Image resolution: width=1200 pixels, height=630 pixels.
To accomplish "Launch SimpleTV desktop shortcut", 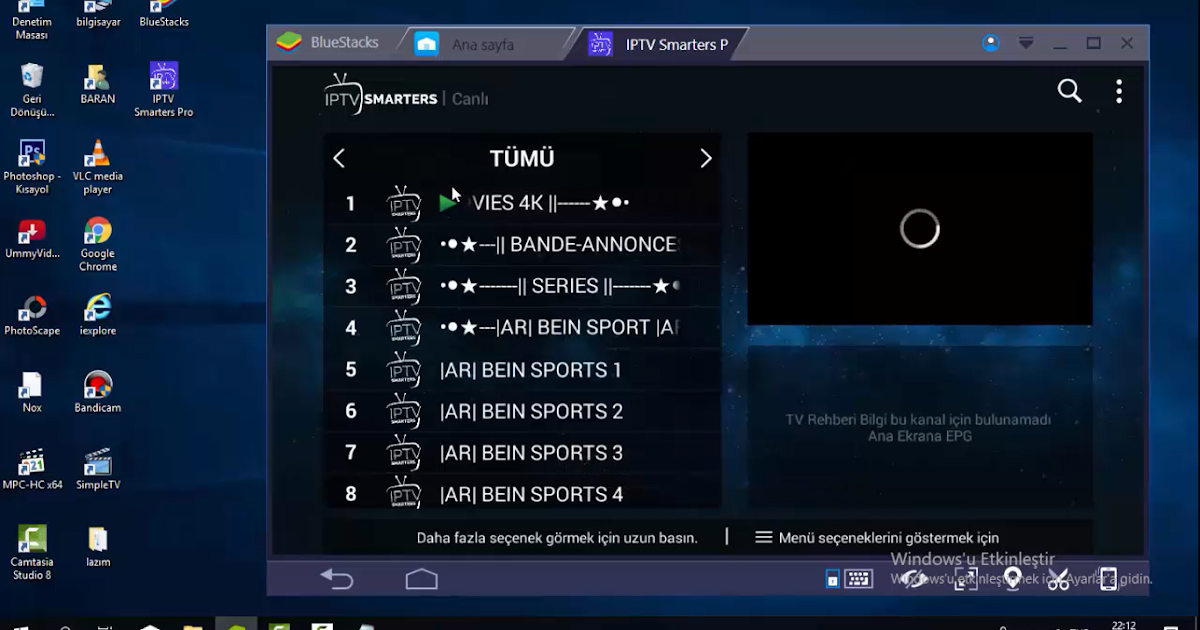I will coord(98,470).
